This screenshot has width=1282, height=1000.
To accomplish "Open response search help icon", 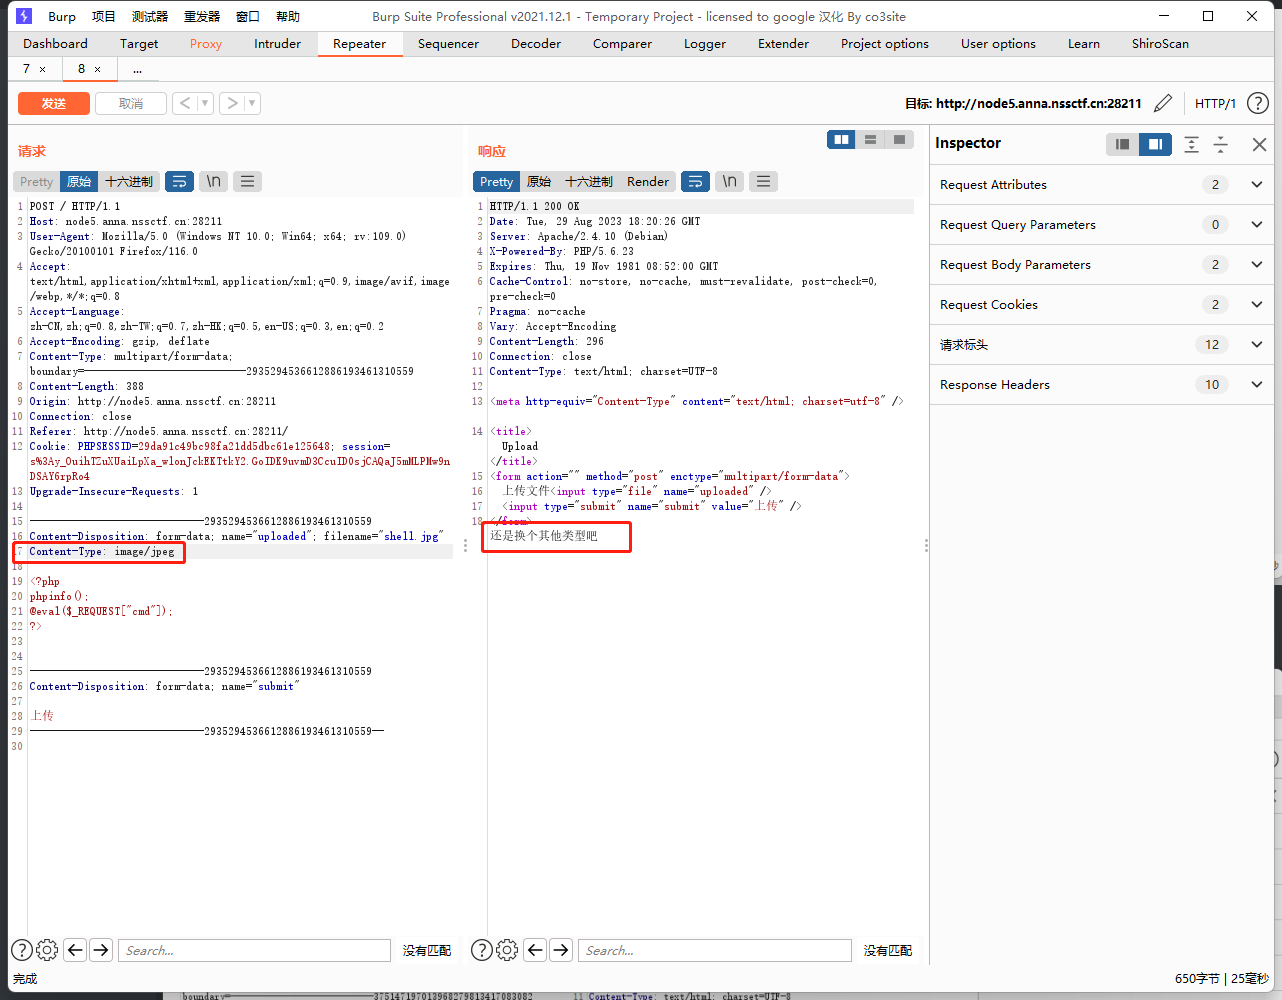I will coord(482,950).
